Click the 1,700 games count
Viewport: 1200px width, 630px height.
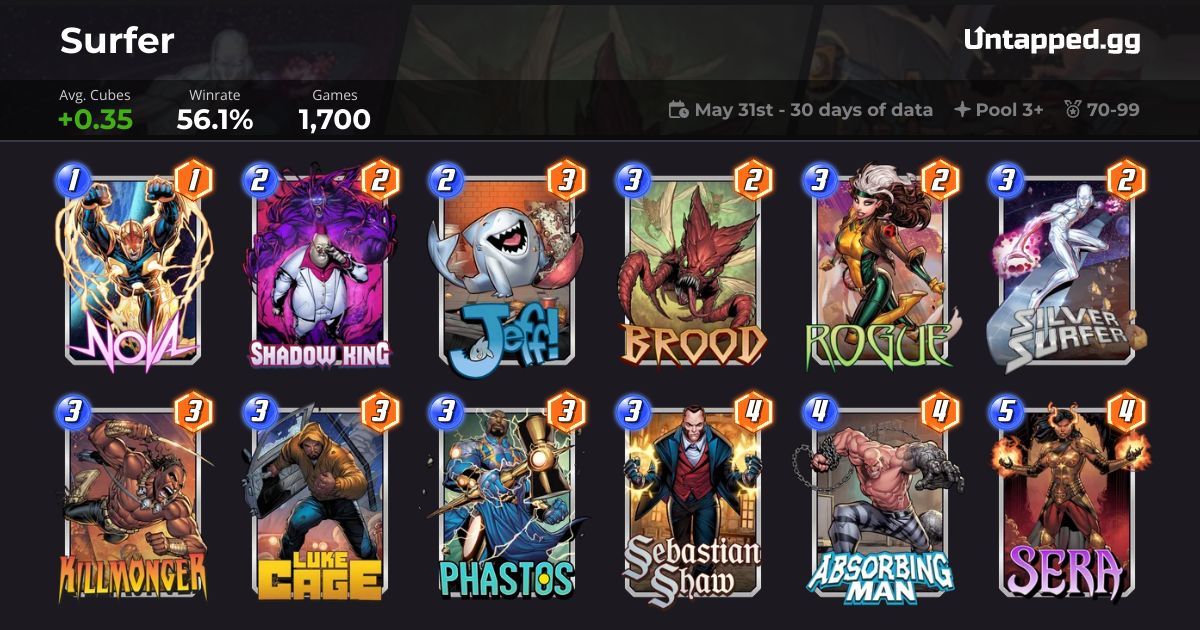(334, 120)
